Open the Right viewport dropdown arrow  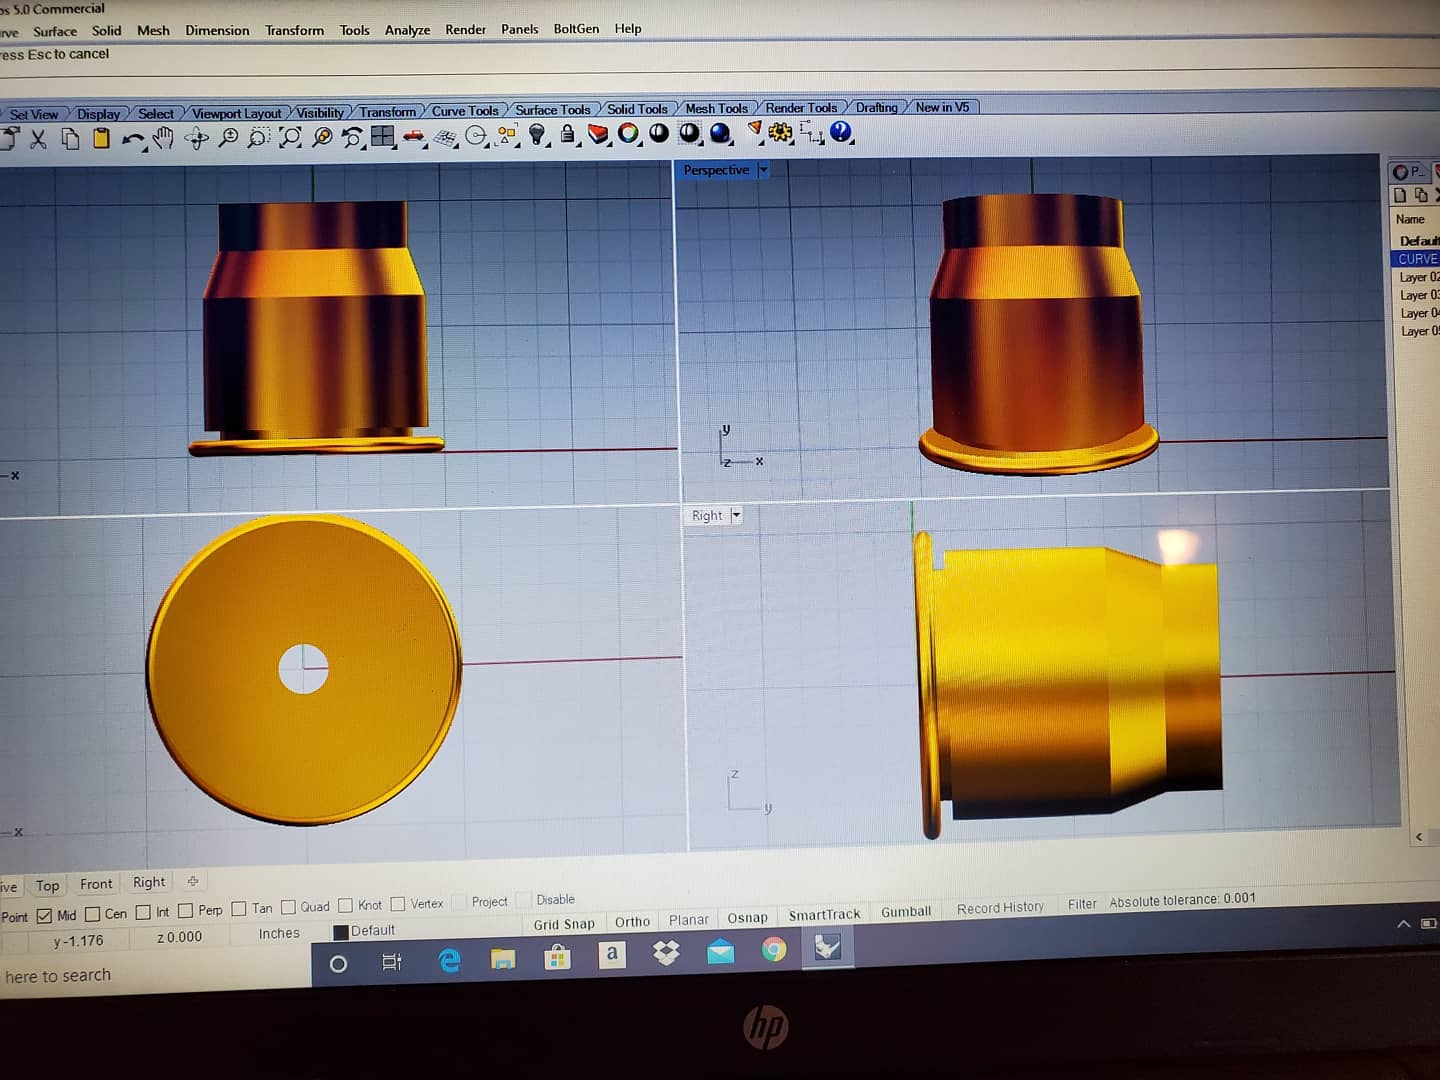click(x=736, y=516)
